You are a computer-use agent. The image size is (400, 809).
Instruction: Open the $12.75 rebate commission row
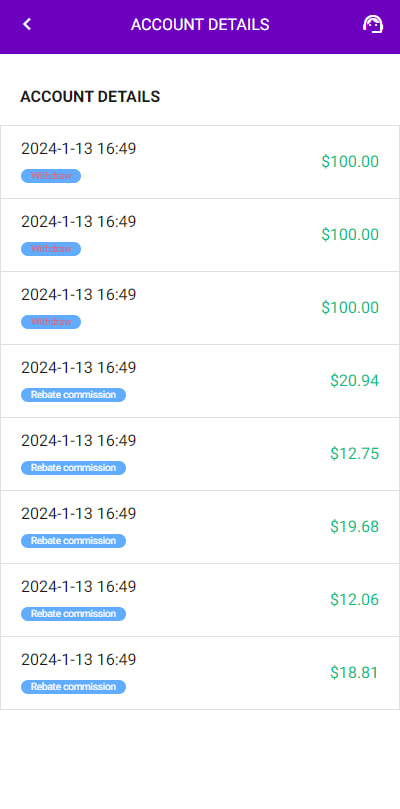[x=200, y=454]
